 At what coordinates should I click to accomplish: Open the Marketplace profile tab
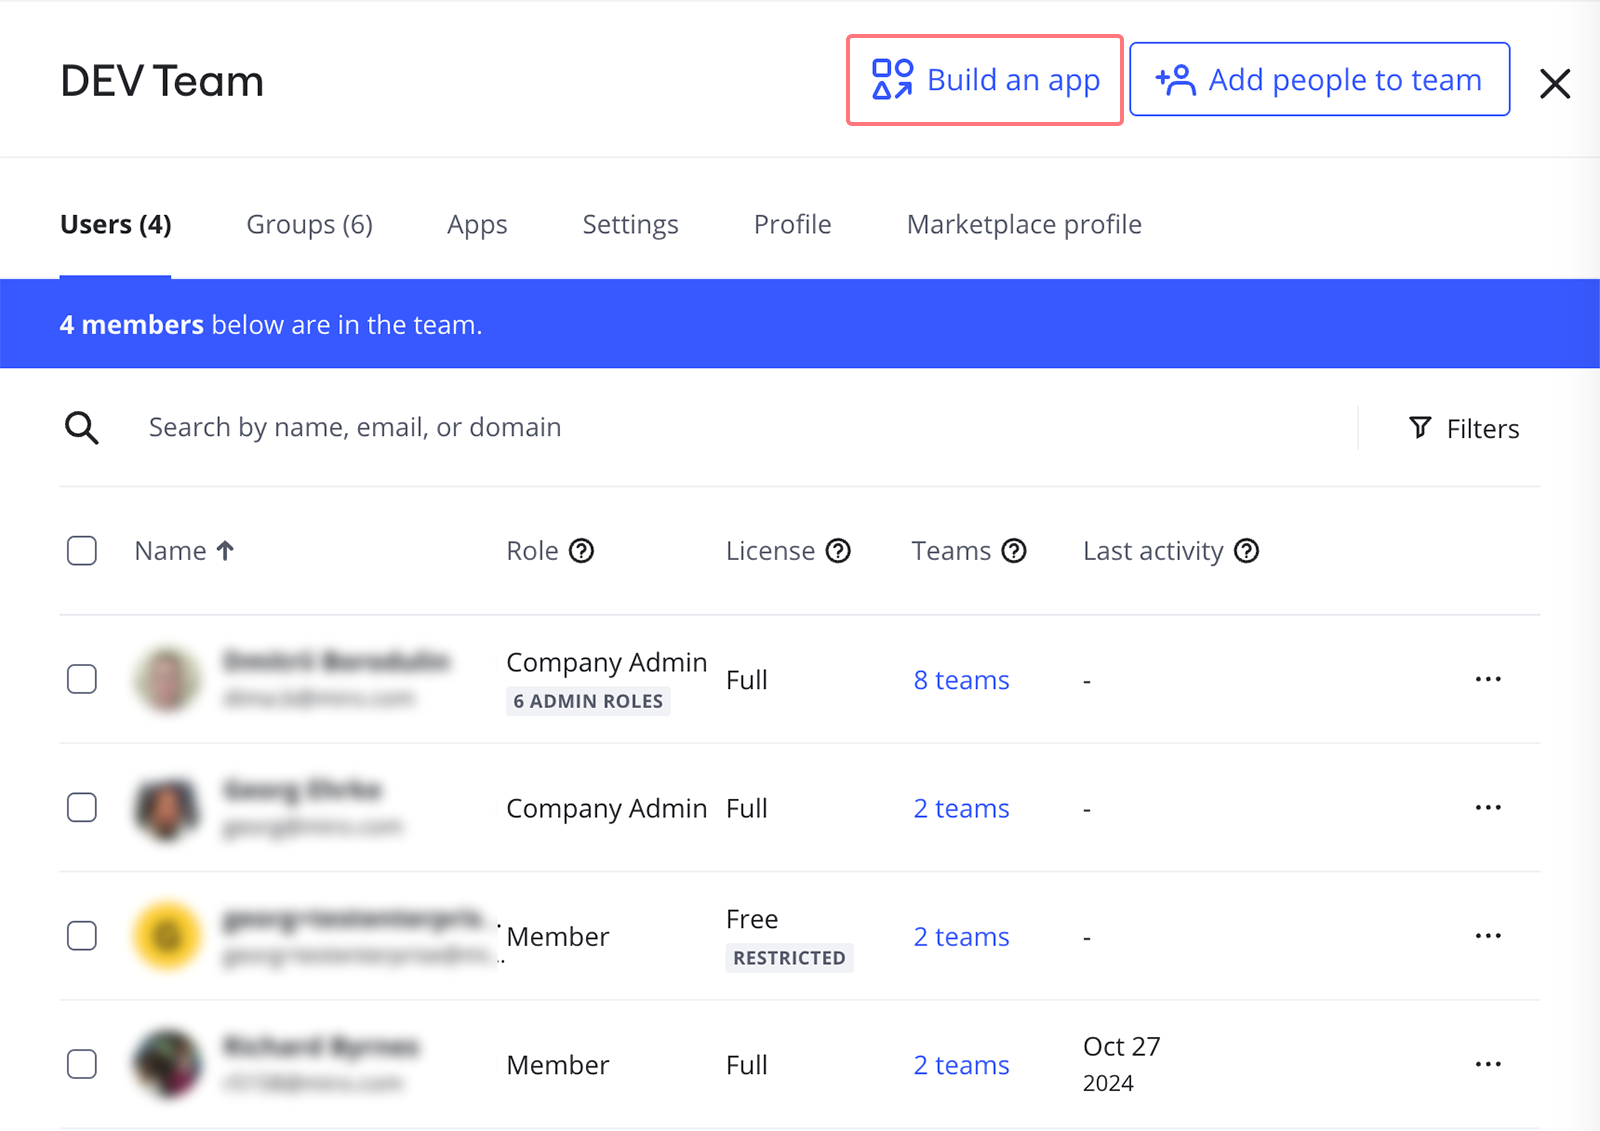point(1024,225)
